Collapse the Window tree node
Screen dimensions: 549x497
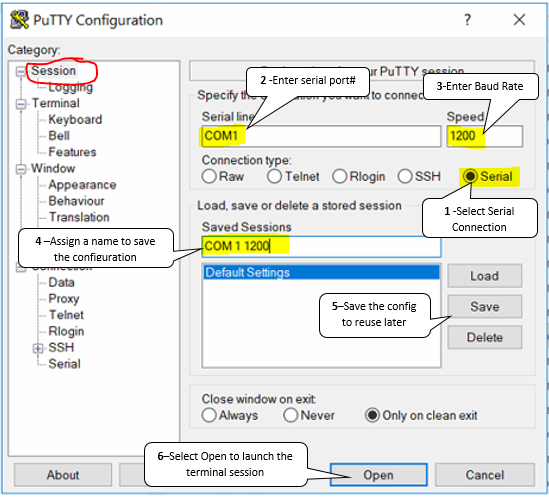pyautogui.click(x=21, y=169)
